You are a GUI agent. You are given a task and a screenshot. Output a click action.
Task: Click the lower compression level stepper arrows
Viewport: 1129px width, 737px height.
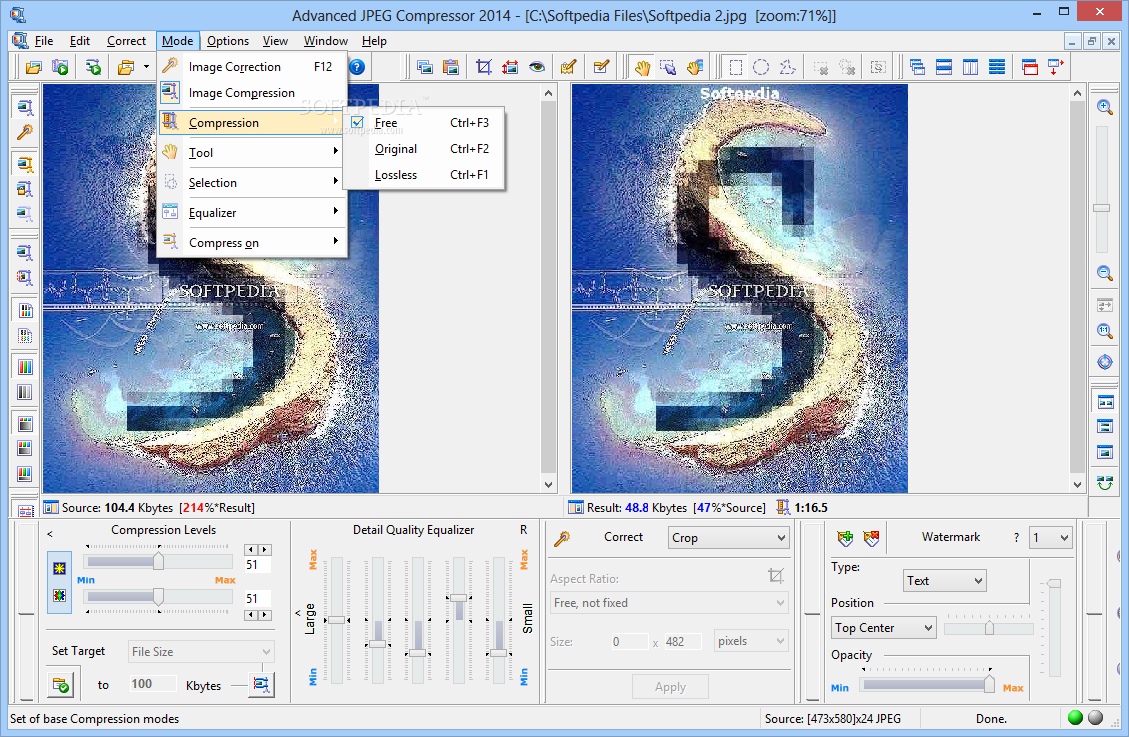coord(258,615)
